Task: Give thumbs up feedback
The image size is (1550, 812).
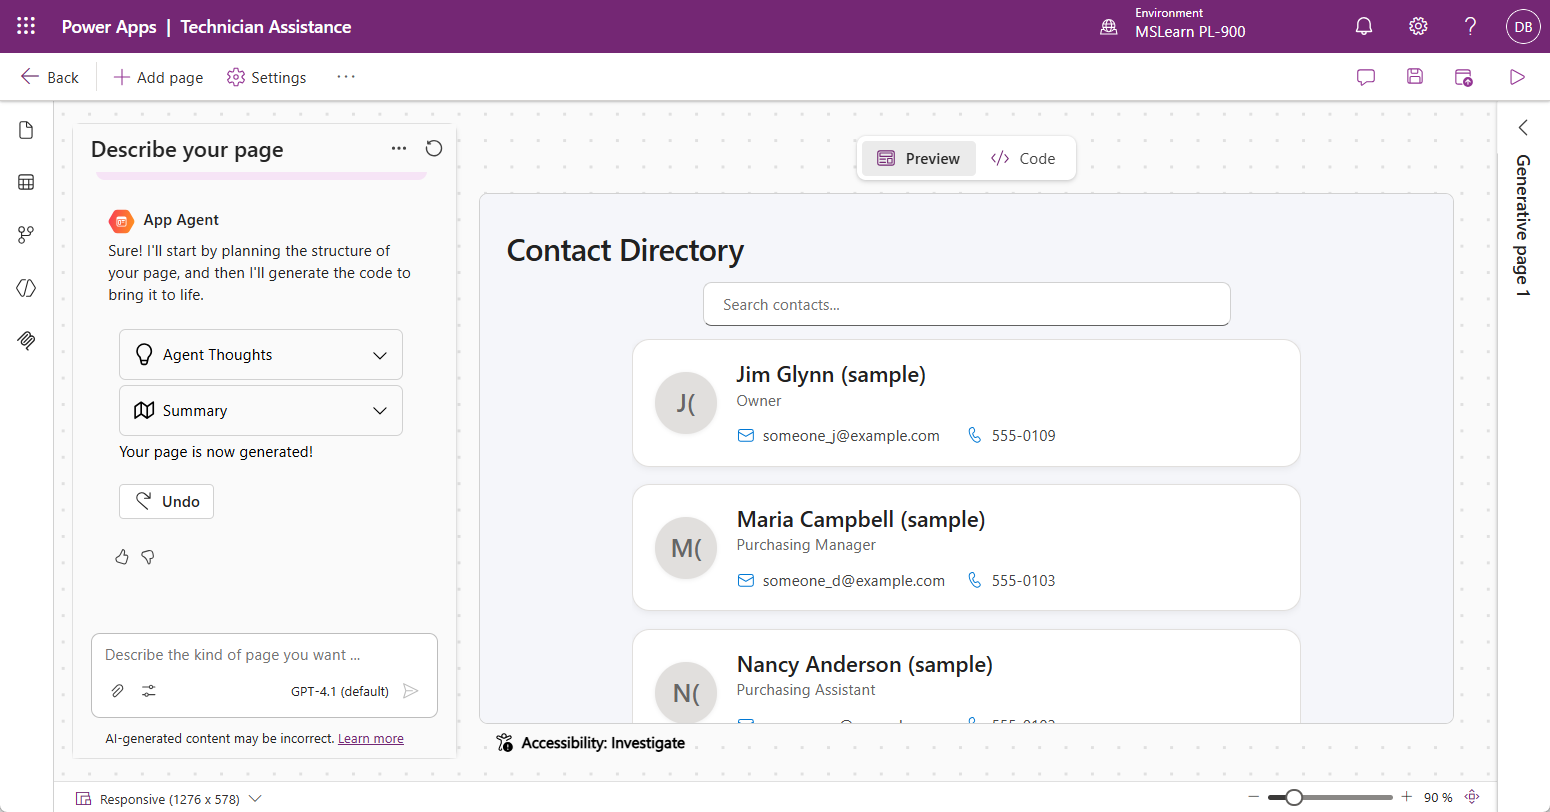Action: pyautogui.click(x=122, y=557)
